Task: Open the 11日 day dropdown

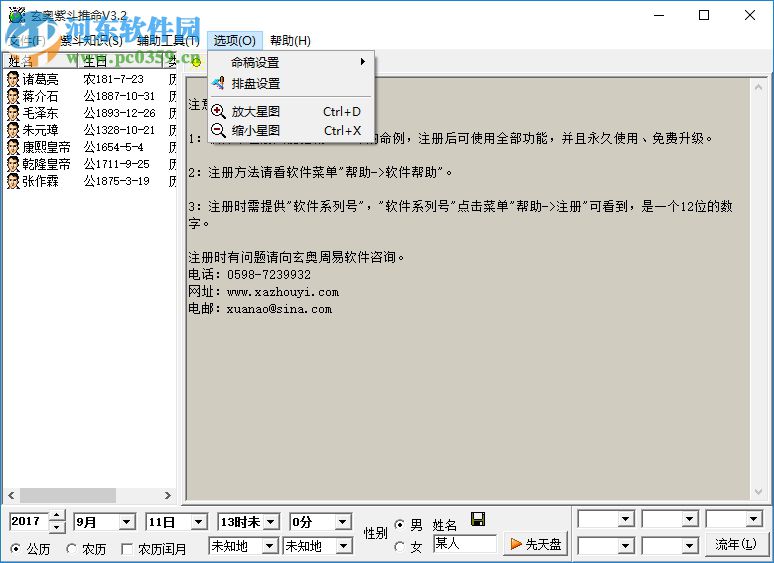Action: (198, 522)
